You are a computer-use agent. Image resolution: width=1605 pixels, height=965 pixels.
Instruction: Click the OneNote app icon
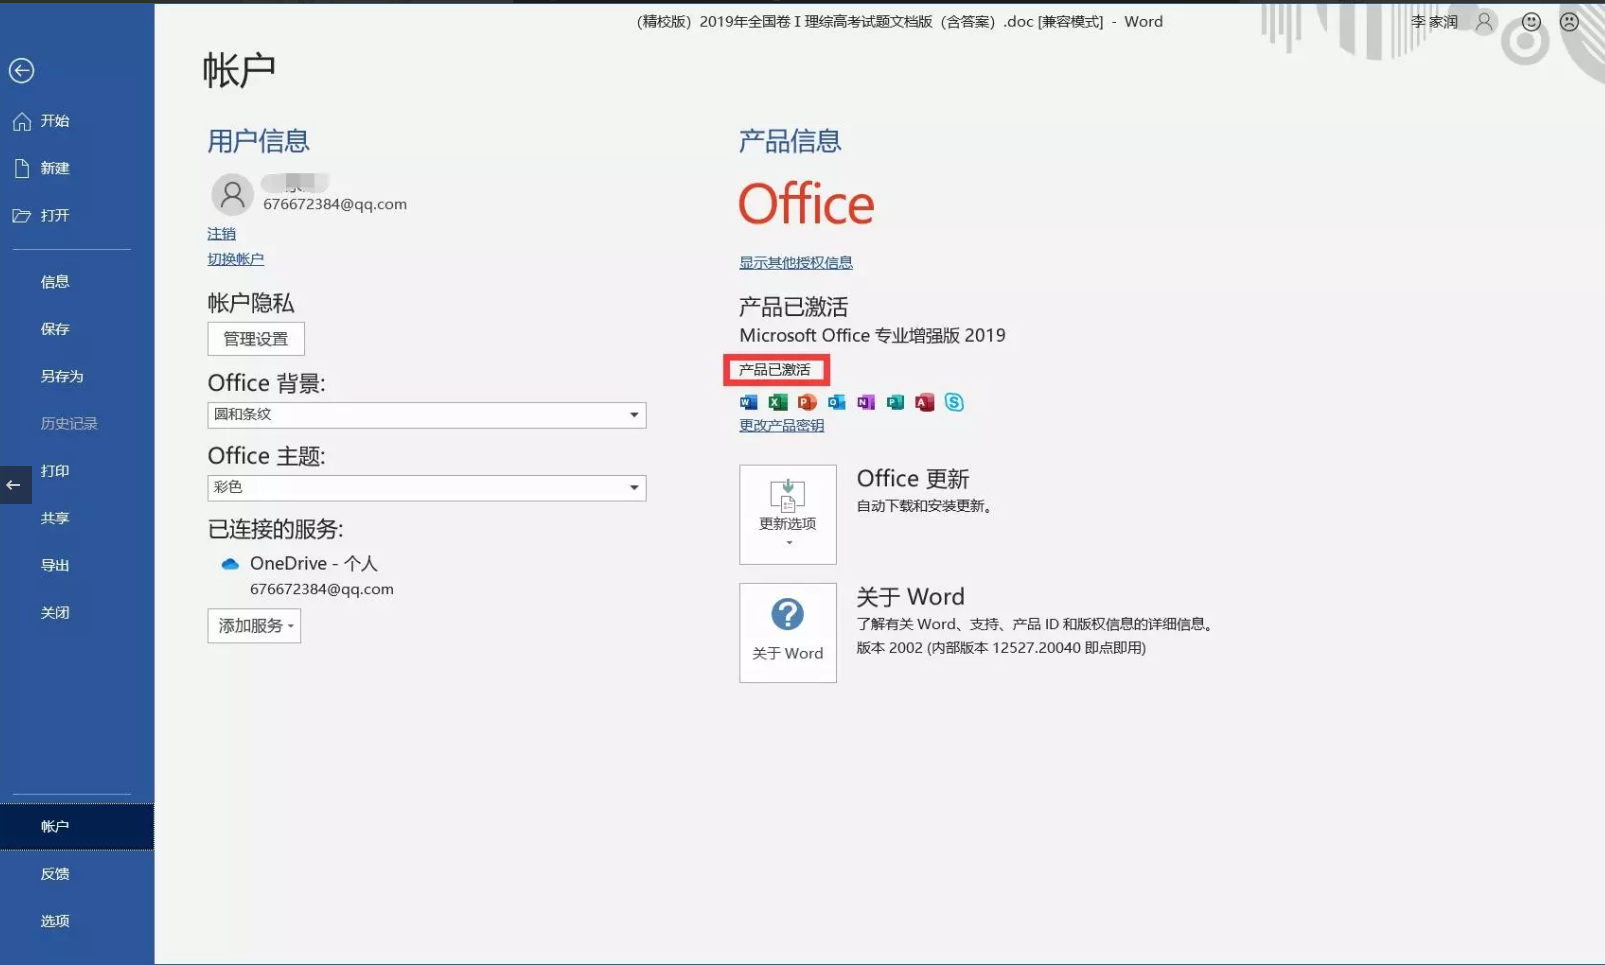[x=866, y=402]
